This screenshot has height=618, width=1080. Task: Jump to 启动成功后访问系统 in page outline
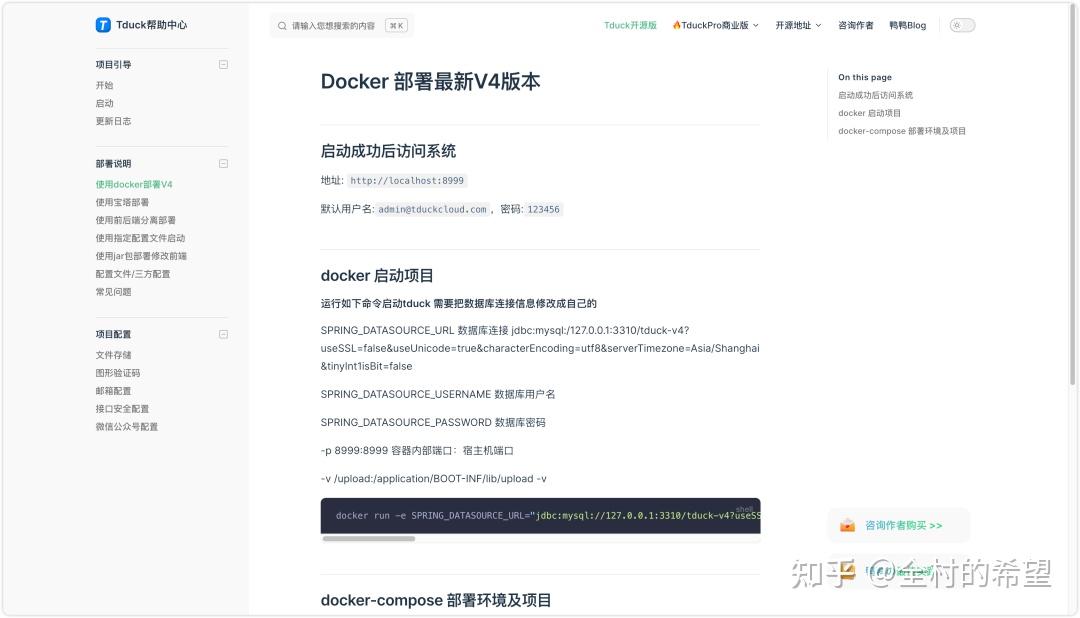coord(875,95)
